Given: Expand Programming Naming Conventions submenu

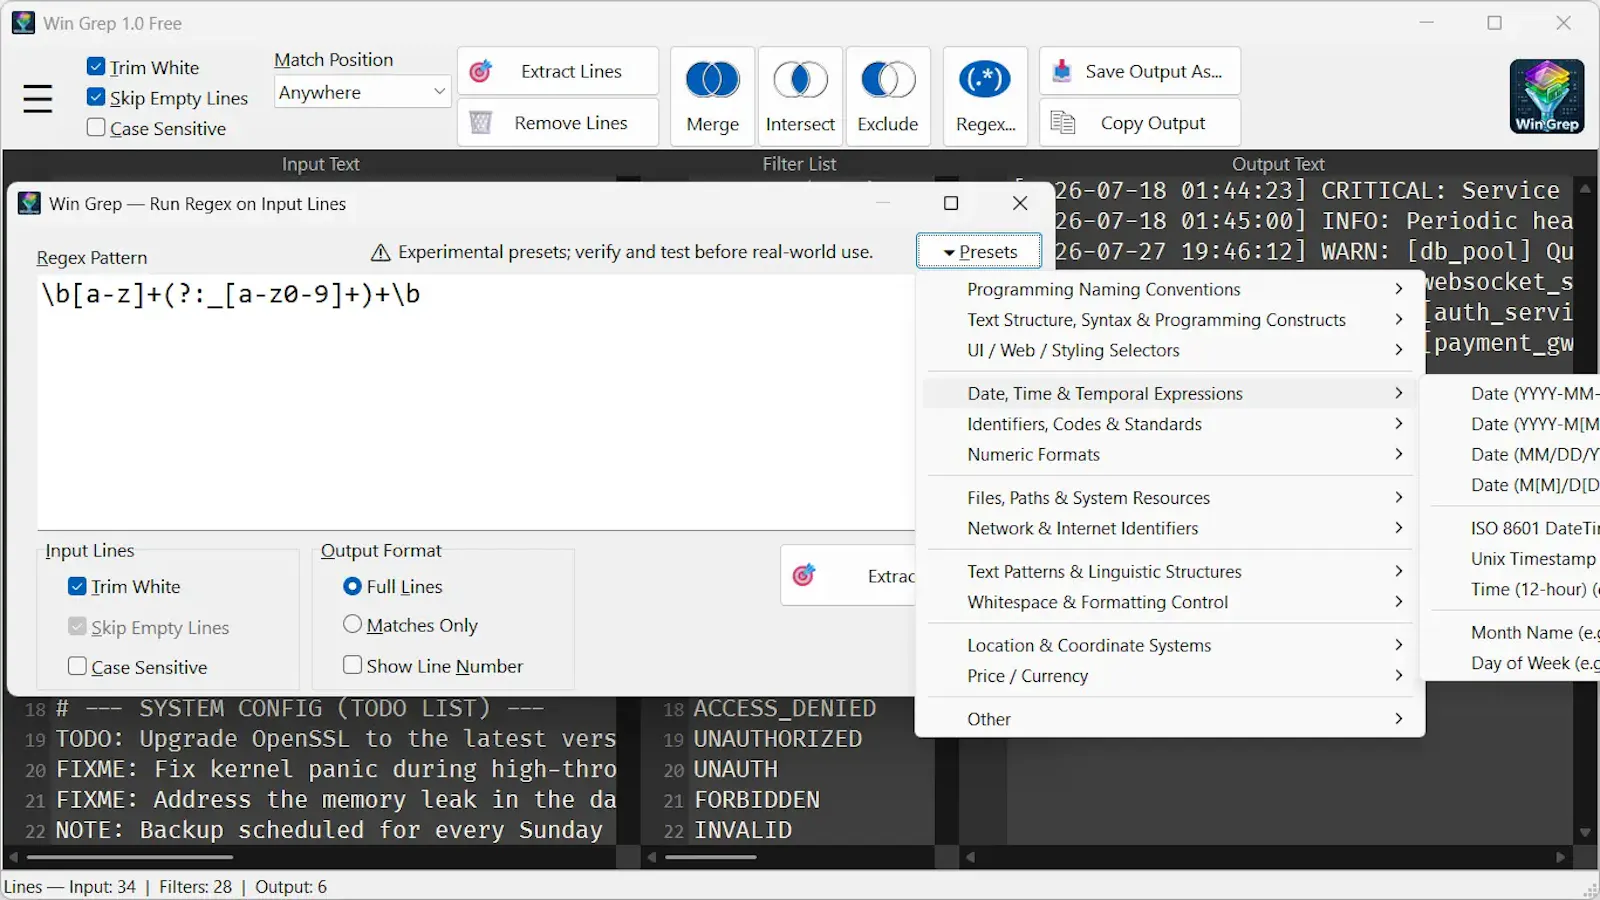Looking at the screenshot, I should point(1170,289).
